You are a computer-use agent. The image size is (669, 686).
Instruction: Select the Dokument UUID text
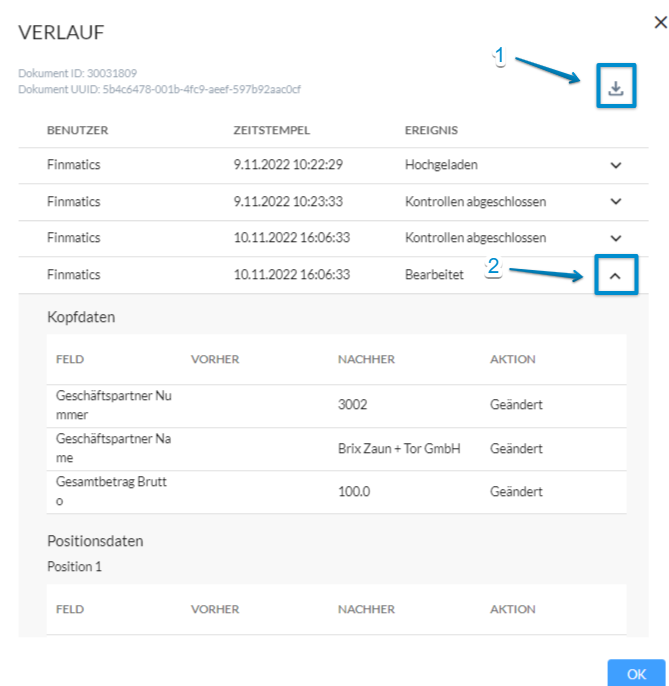click(159, 89)
